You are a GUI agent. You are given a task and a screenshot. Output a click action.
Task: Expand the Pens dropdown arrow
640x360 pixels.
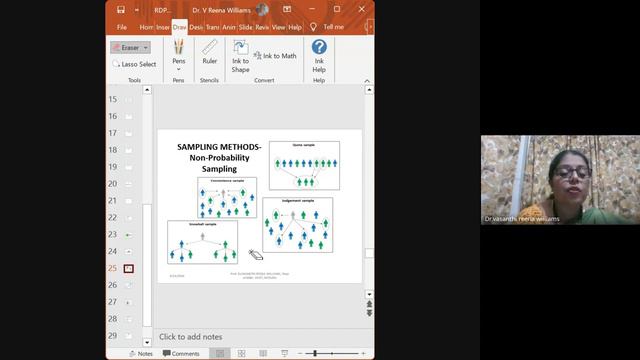pos(178,69)
